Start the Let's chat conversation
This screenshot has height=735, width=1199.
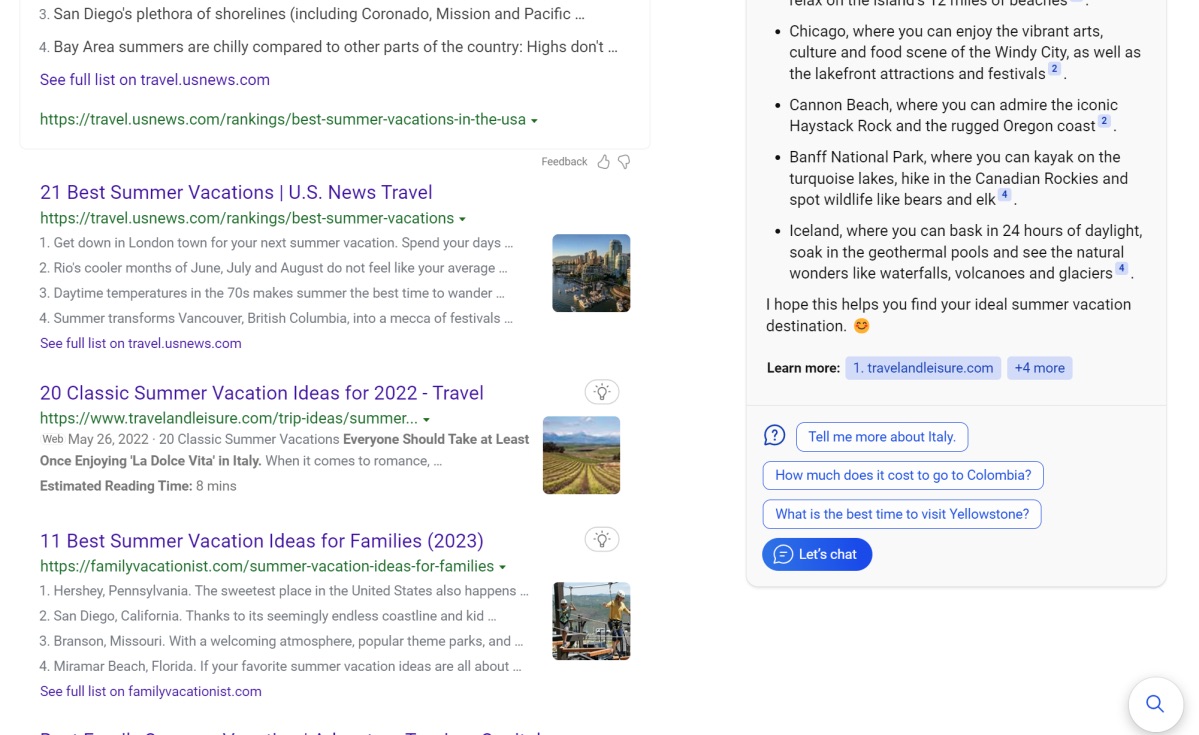click(817, 554)
